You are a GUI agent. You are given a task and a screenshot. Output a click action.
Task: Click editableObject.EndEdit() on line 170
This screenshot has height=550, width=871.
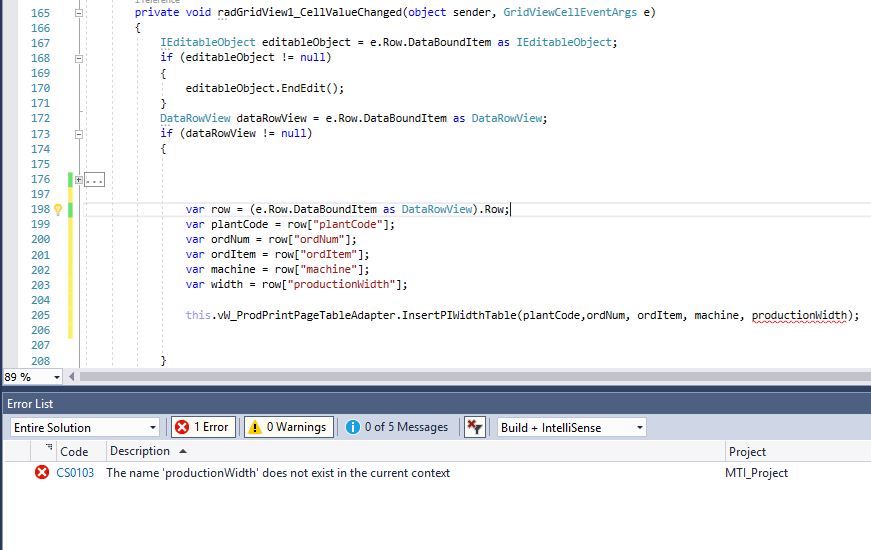click(x=264, y=88)
